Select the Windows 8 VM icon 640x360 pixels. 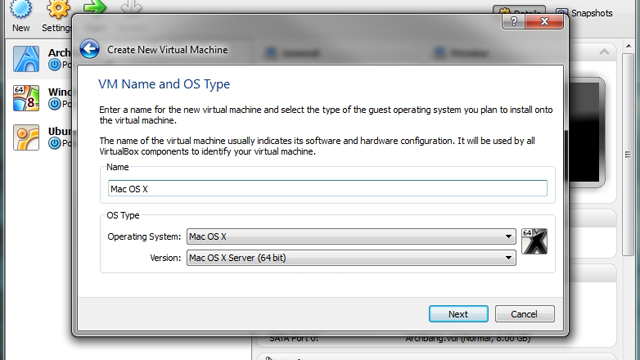[26, 98]
